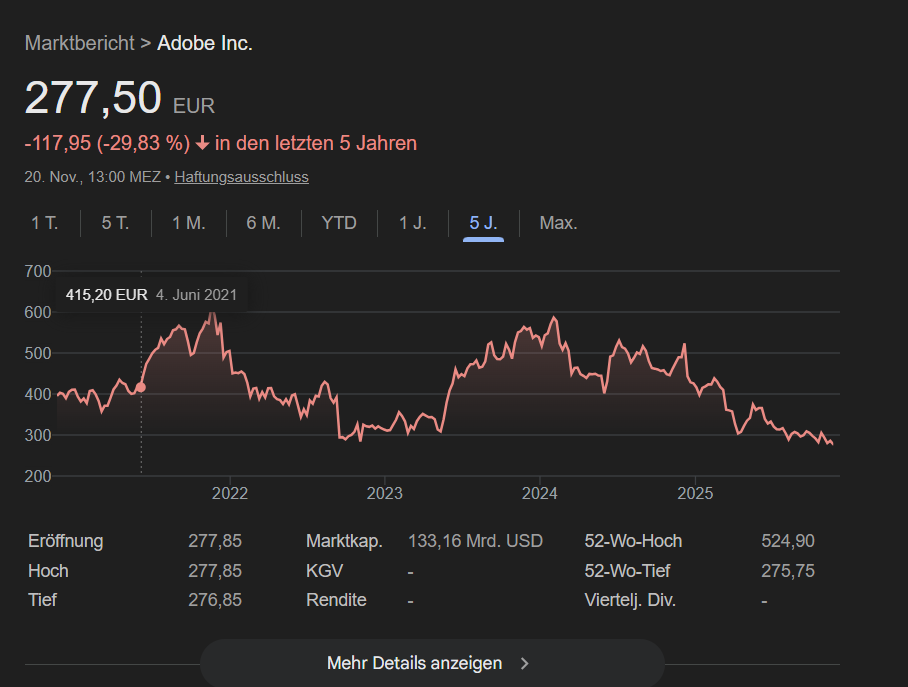This screenshot has height=687, width=908.
Task: Click the EUR currency label beside price
Action: 194,106
